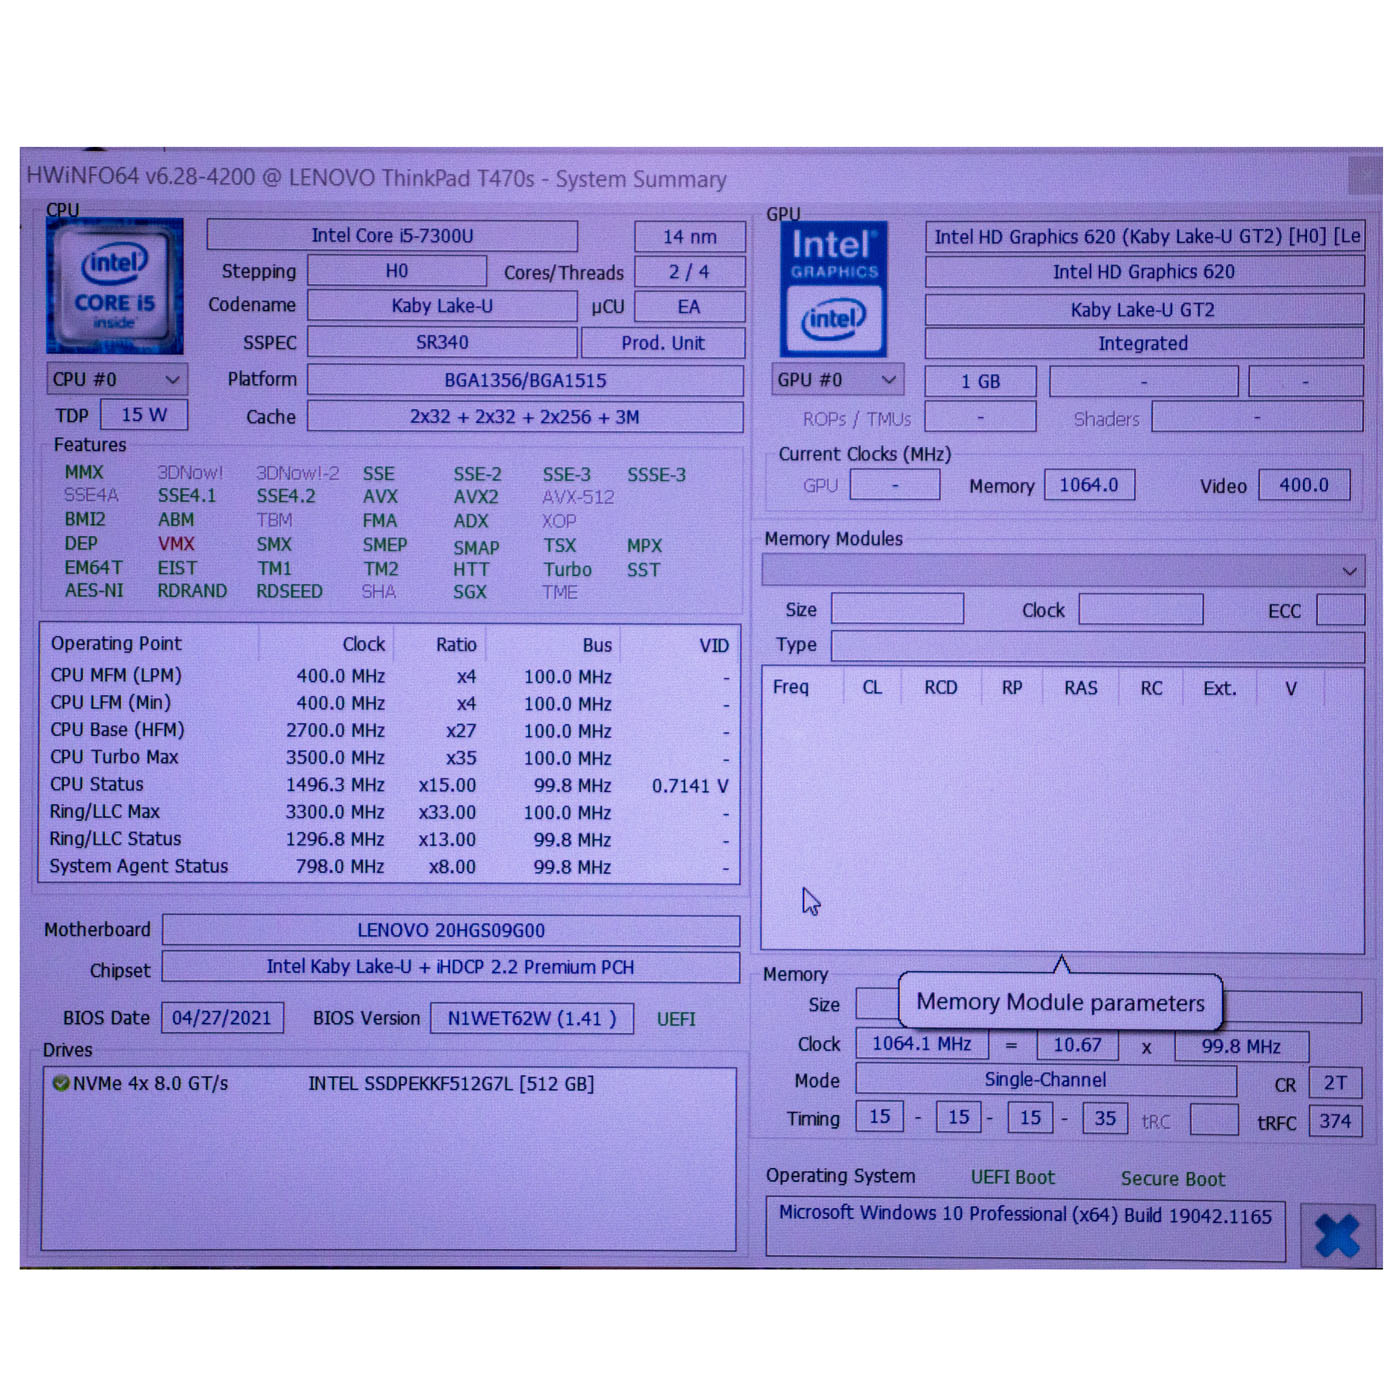Click the memory multiplier 10.67 field
The image size is (1400, 1400).
(x=1077, y=1045)
